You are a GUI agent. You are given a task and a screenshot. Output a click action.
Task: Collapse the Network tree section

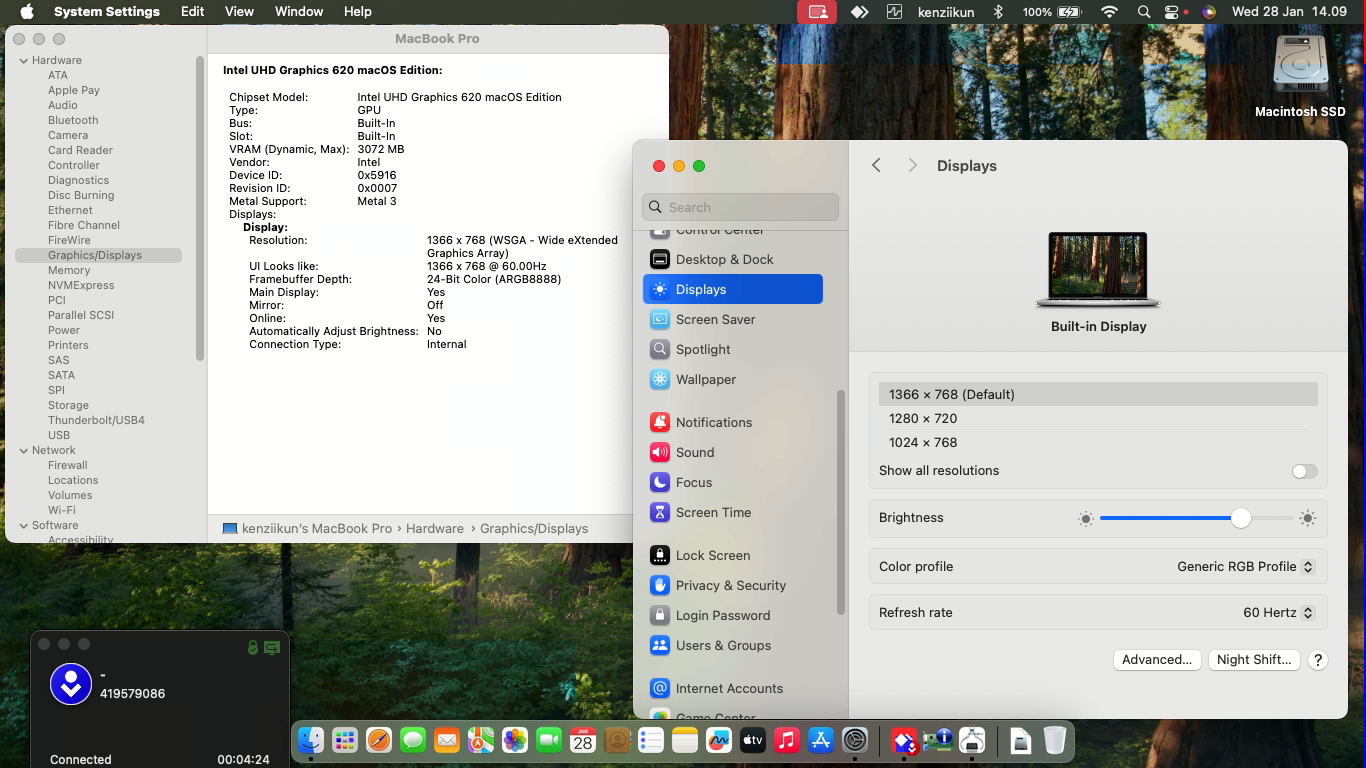tap(24, 451)
